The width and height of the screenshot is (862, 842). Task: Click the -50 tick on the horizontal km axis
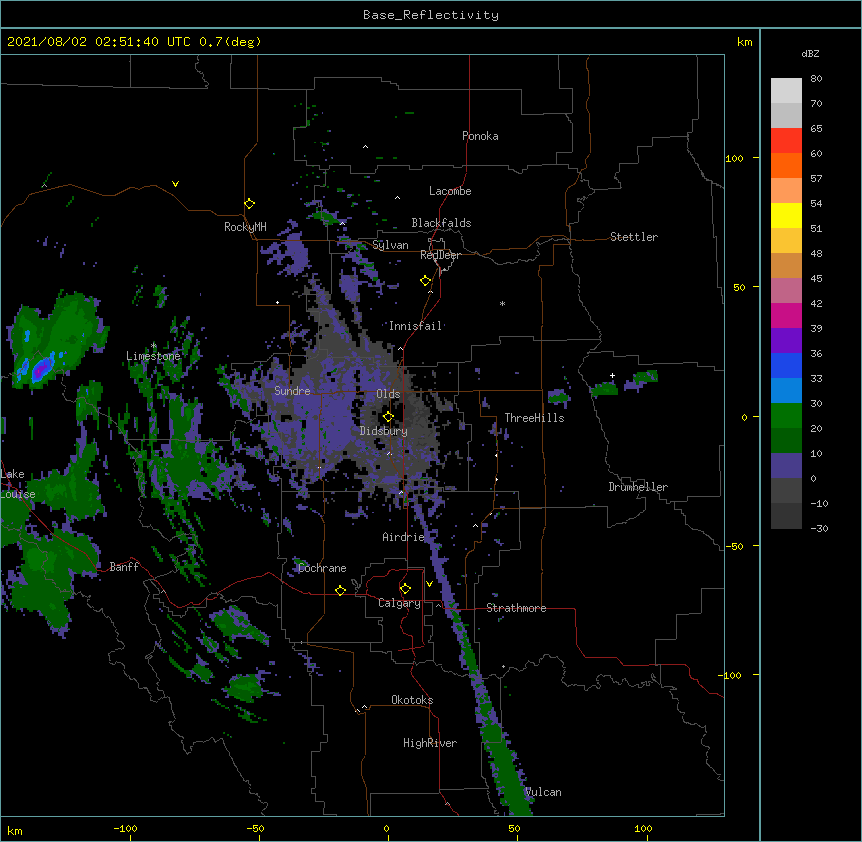255,829
